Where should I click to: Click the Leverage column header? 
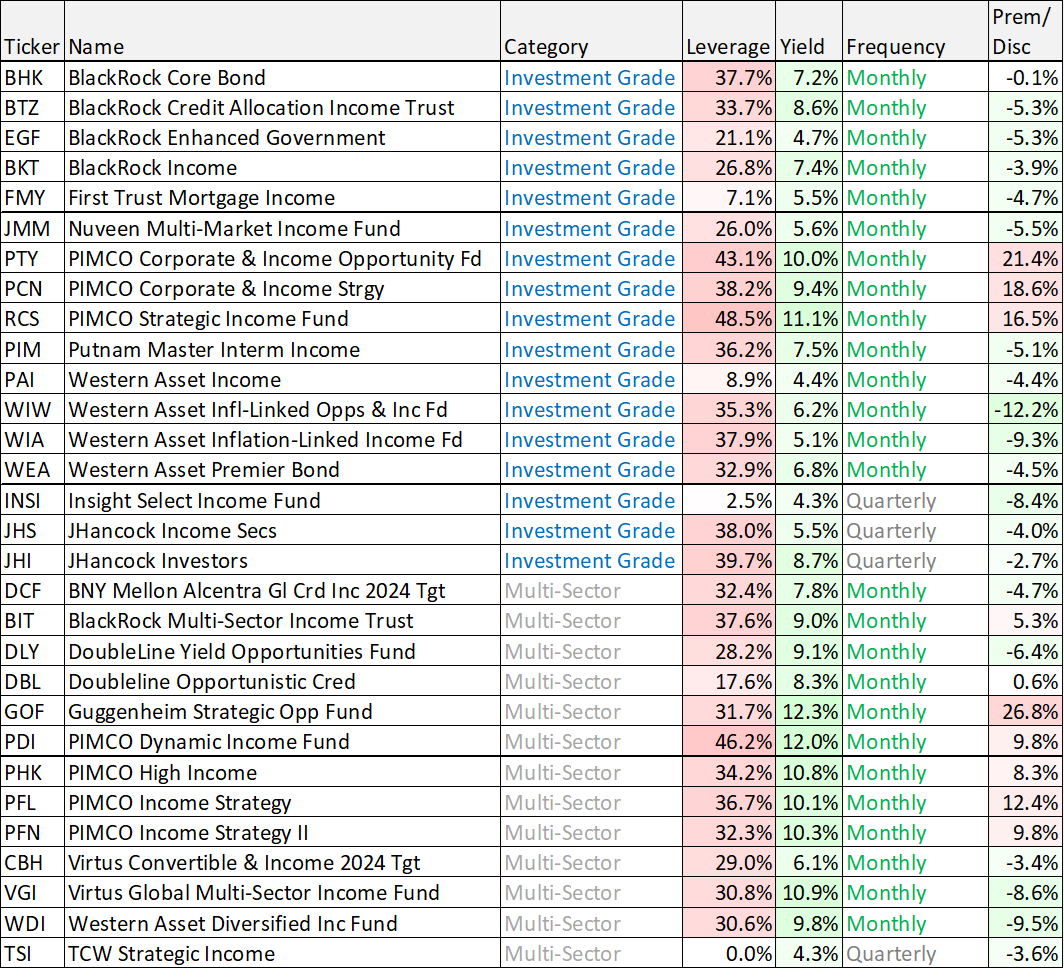729,31
